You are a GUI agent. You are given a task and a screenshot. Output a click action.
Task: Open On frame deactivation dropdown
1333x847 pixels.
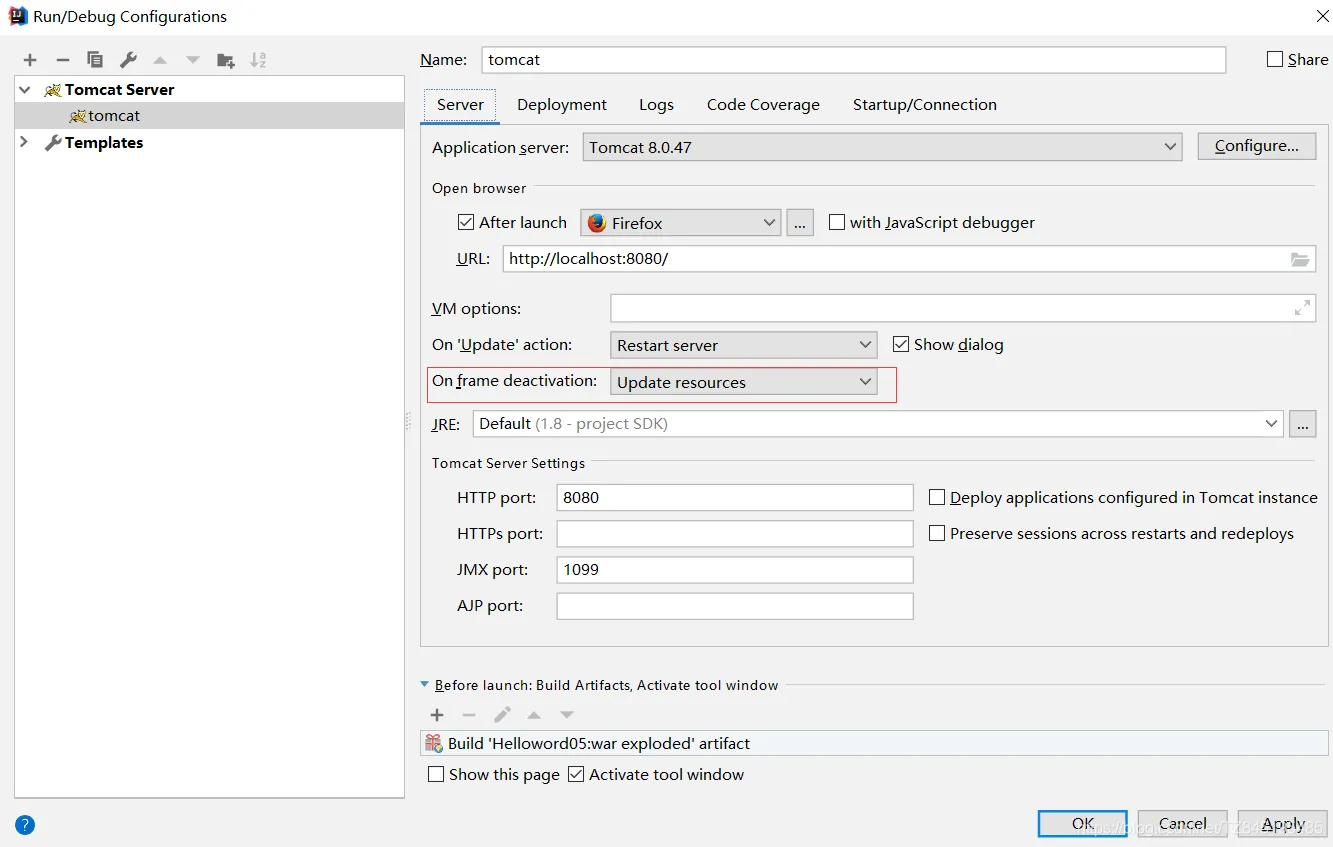pyautogui.click(x=744, y=382)
